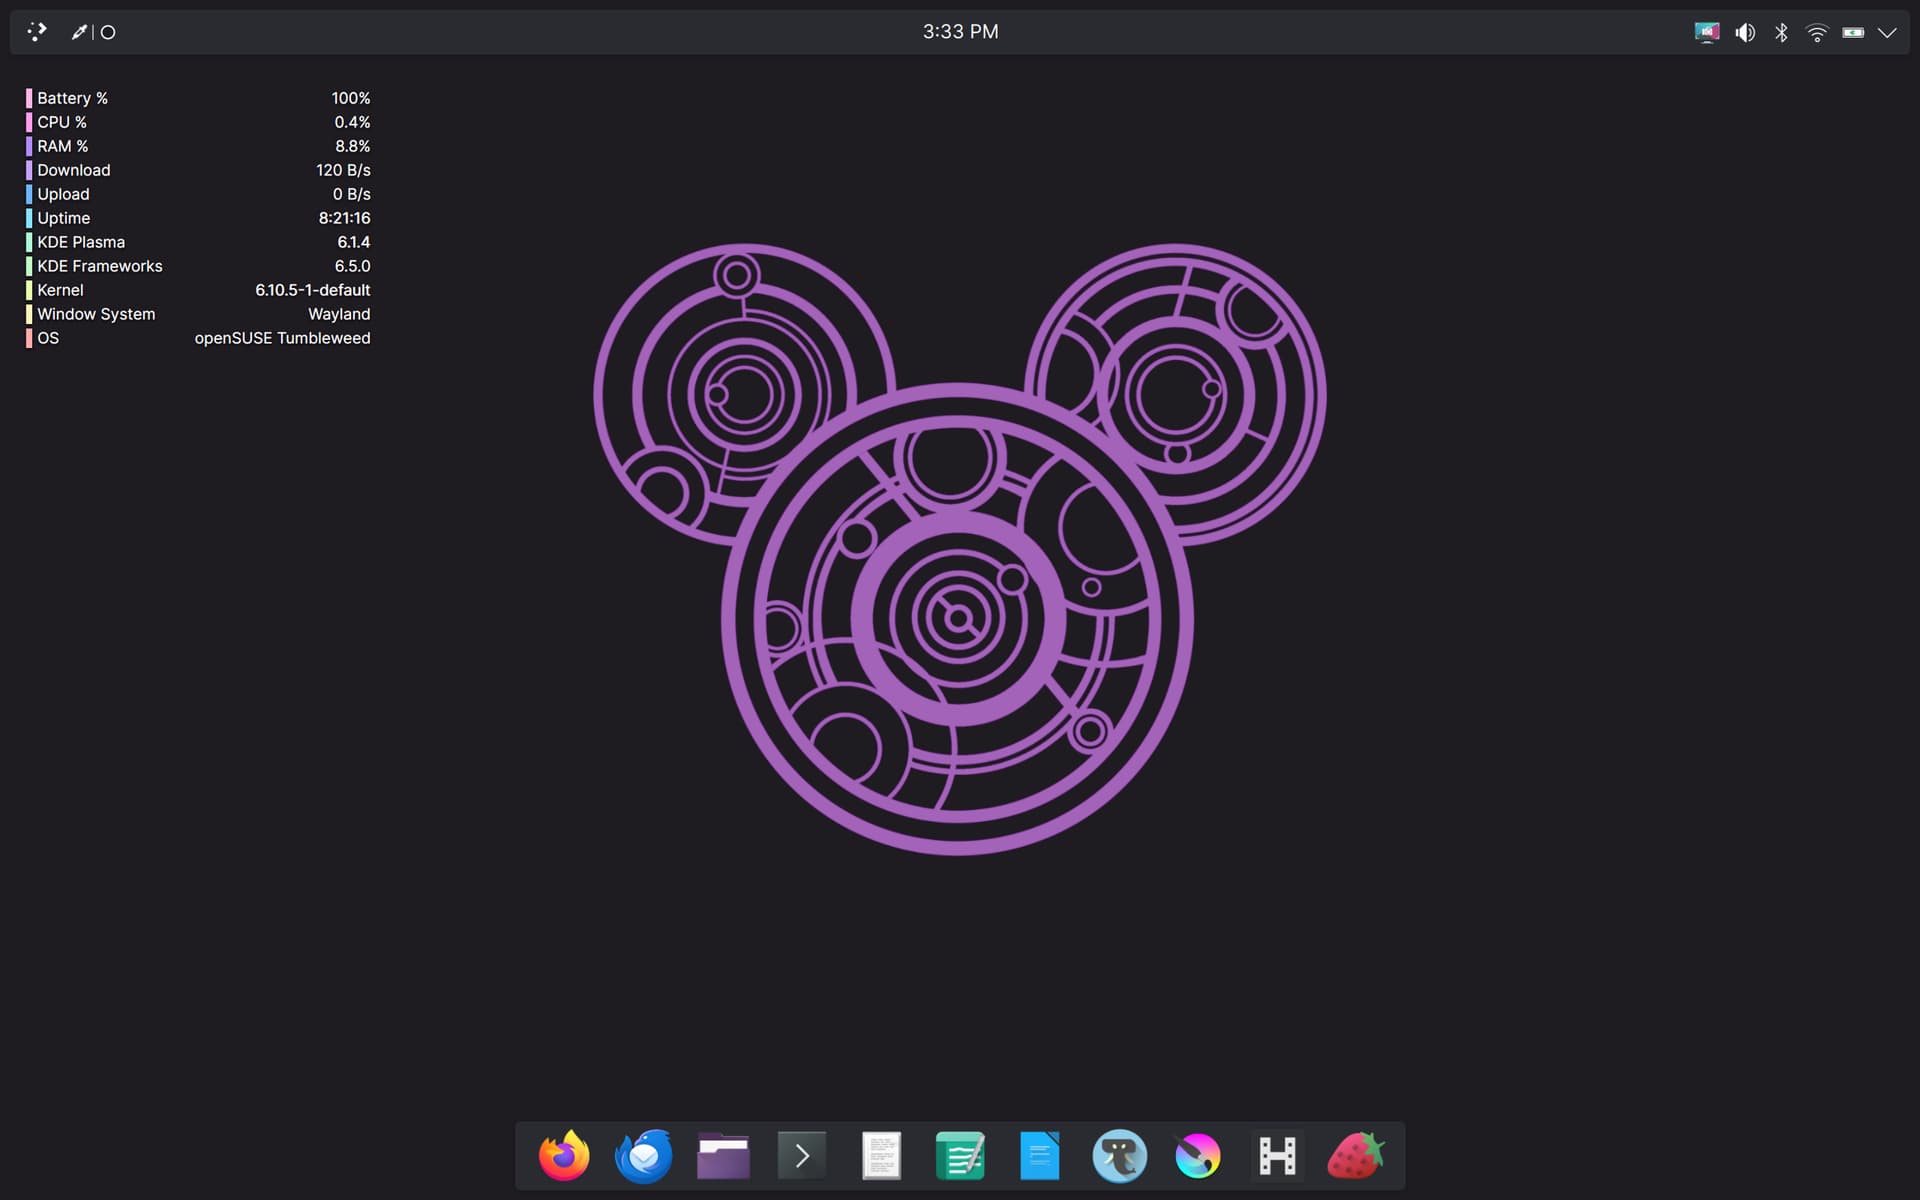This screenshot has height=1200, width=1920.
Task: Open the H film-strip media player
Action: click(x=1277, y=1156)
